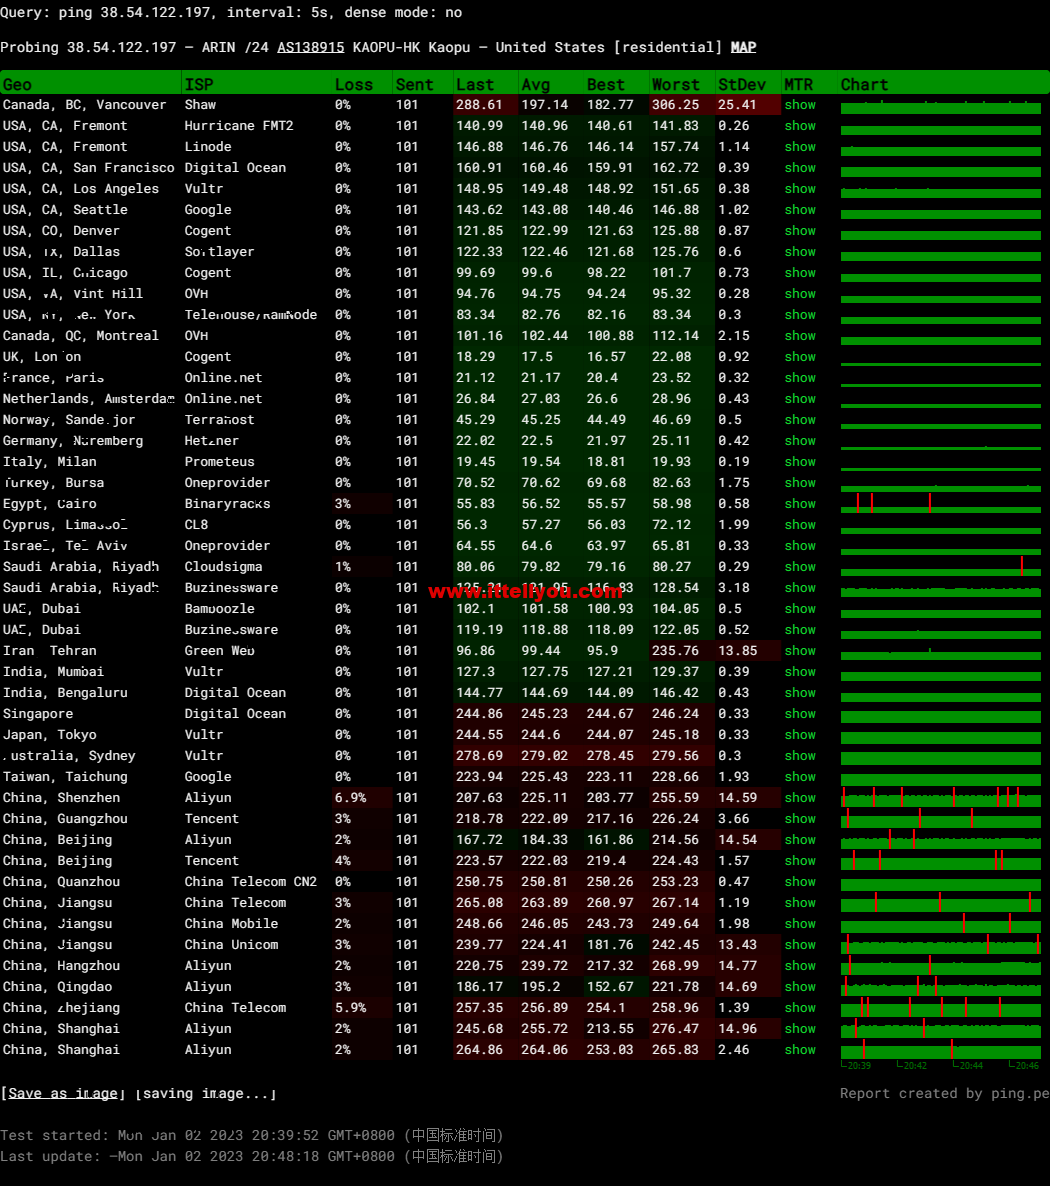Show MTR for Los Angeles Vultr
The width and height of the screenshot is (1050, 1186).
click(800, 188)
